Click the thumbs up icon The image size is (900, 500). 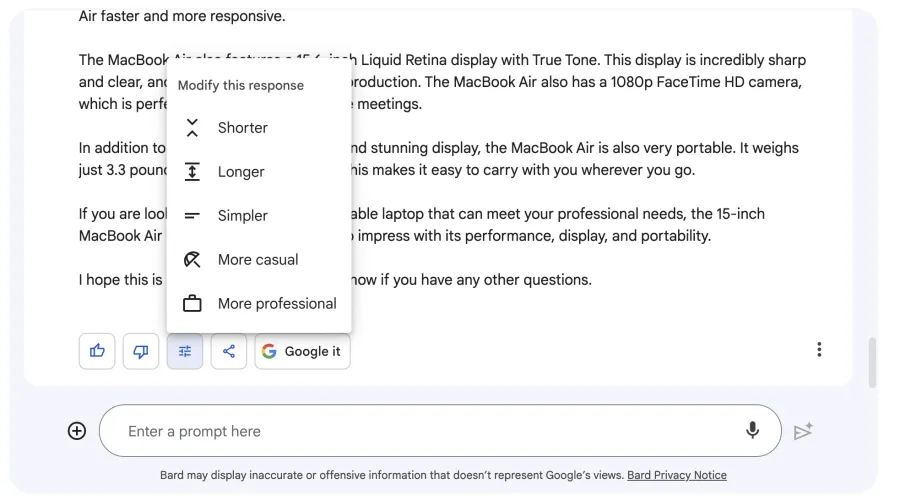pos(97,351)
